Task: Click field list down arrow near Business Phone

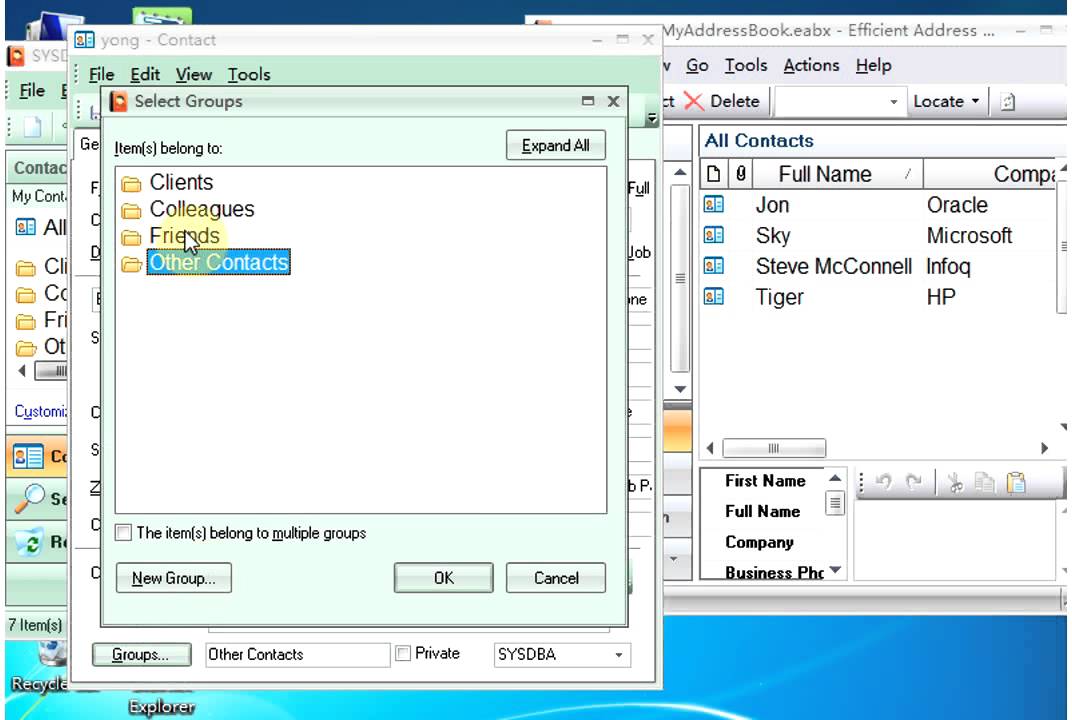Action: pyautogui.click(x=835, y=570)
